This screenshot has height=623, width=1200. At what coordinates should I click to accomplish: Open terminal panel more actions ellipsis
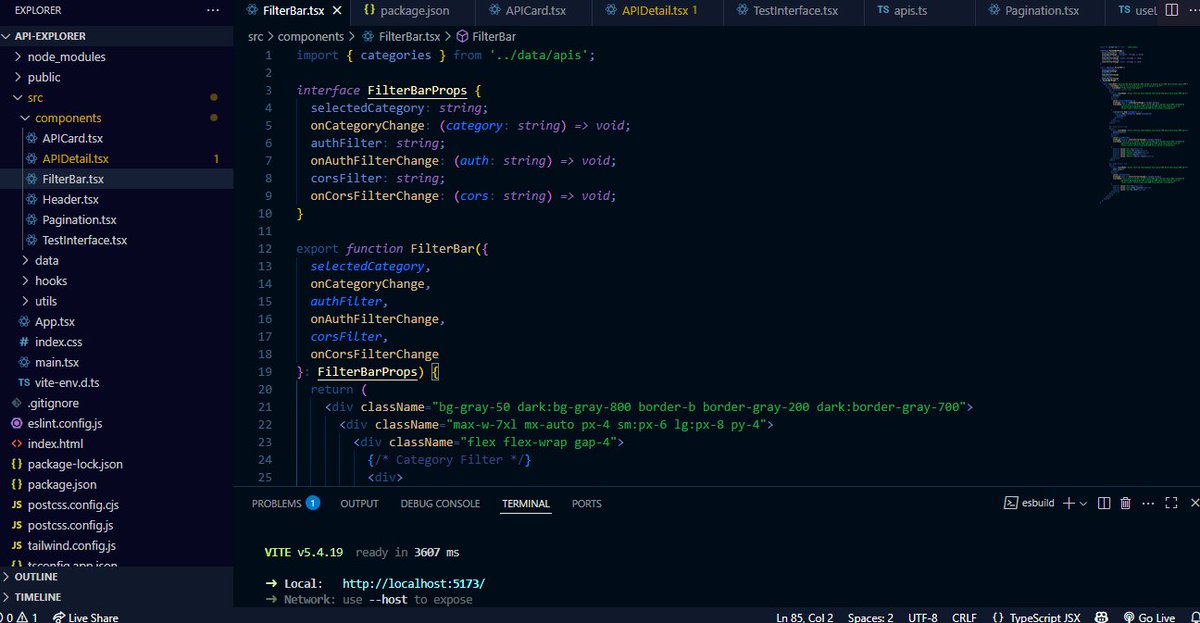coord(1147,504)
